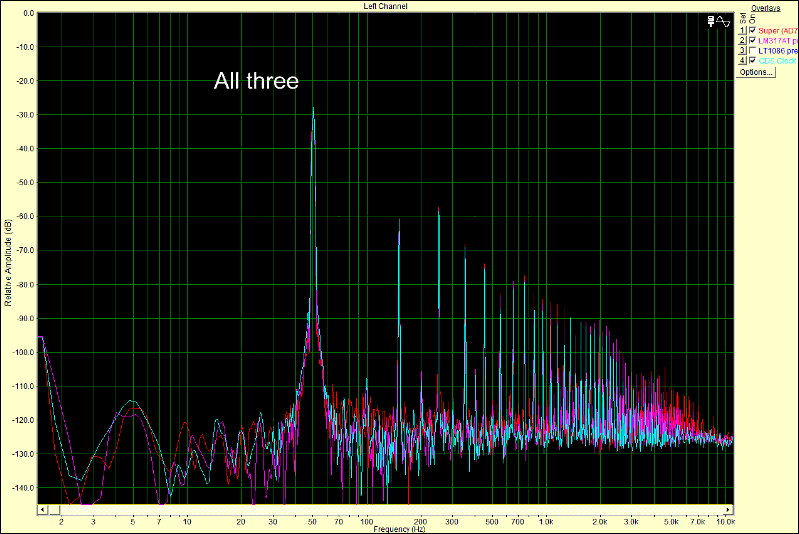Screen dimensions: 799x534
Task: Disable the Super (AD7 overlay checkbox
Action: click(752, 31)
